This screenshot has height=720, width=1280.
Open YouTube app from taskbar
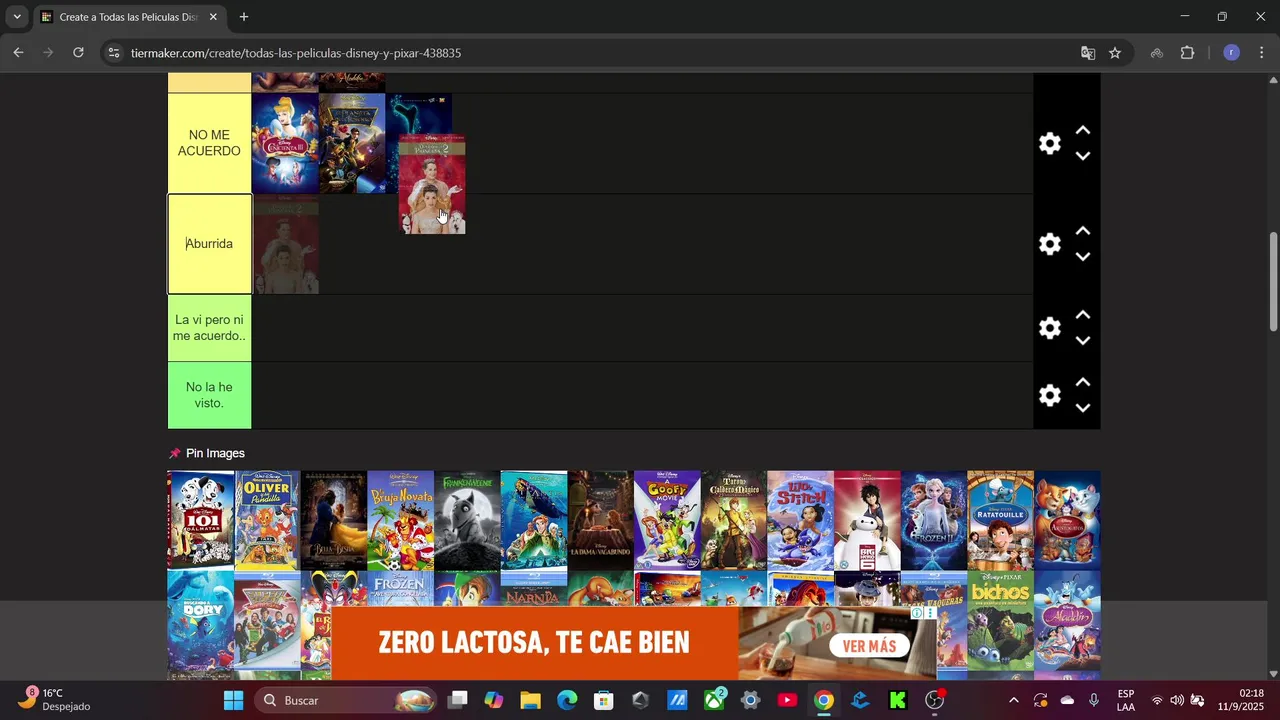pos(787,700)
